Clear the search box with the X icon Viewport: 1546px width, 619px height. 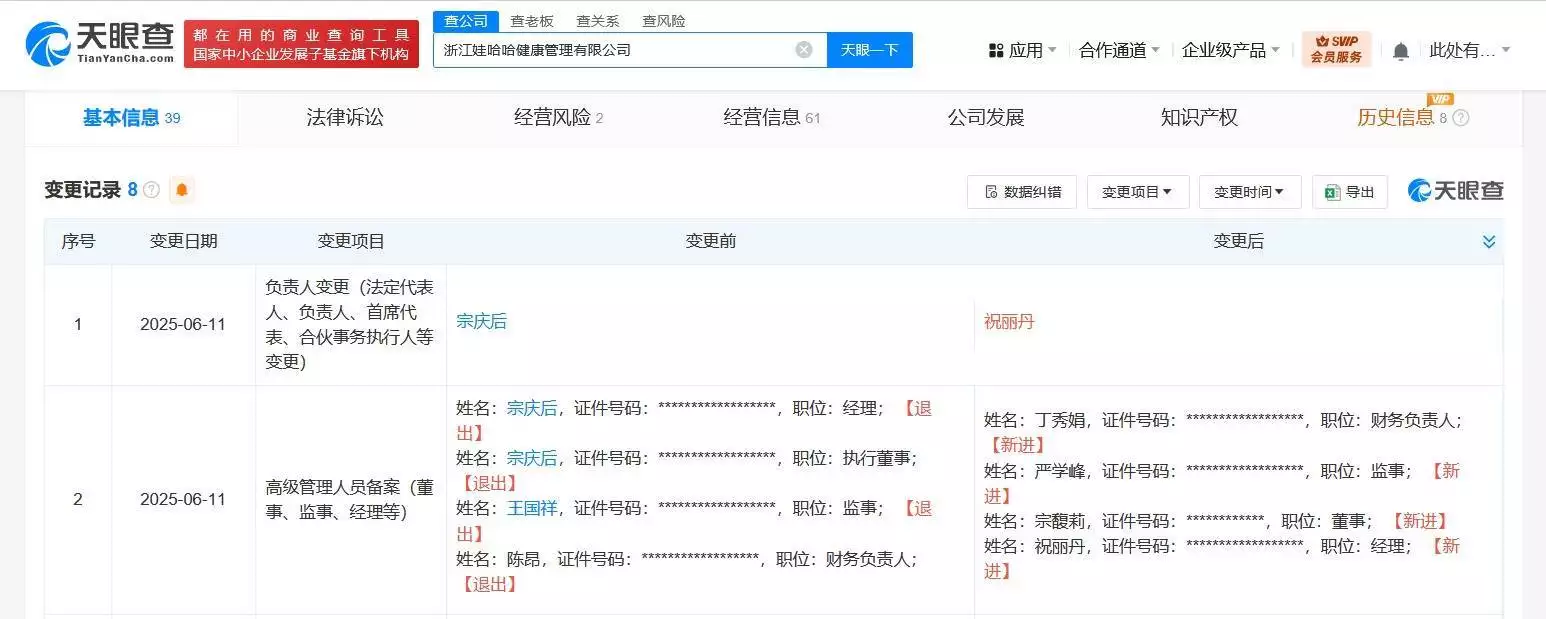pyautogui.click(x=804, y=50)
